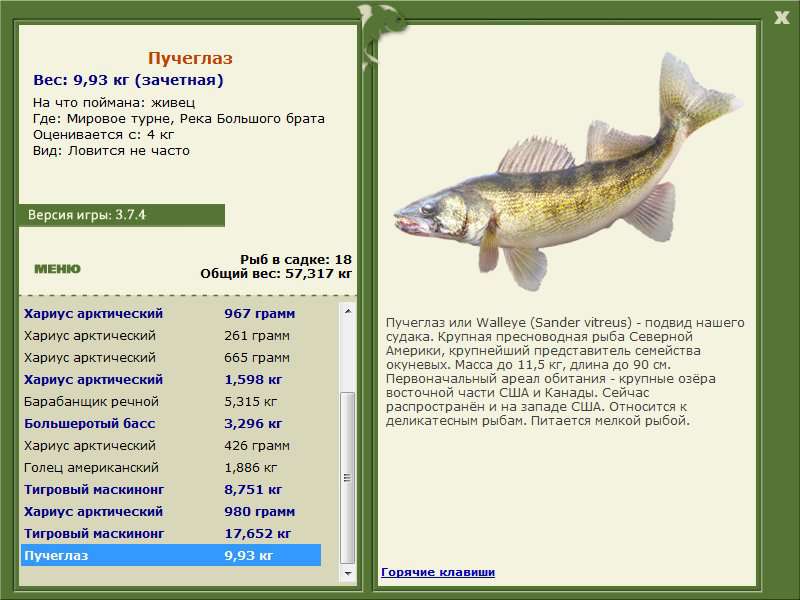Image resolution: width=800 pixels, height=600 pixels.
Task: Pick the Тигровый маскинонг 17,652 кг row
Action: [171, 533]
